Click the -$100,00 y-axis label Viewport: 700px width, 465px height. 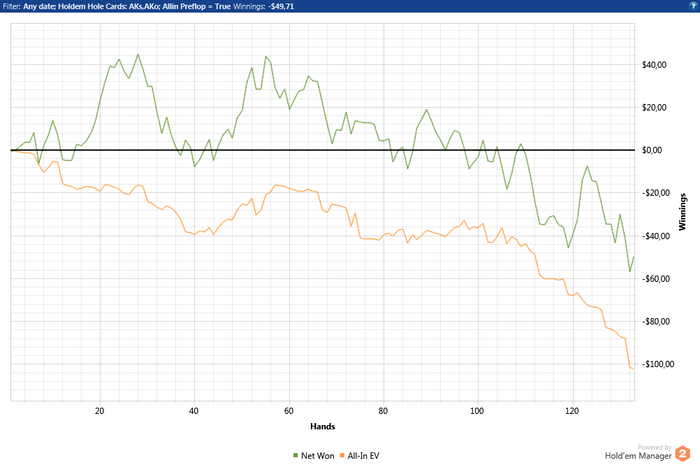tap(657, 364)
